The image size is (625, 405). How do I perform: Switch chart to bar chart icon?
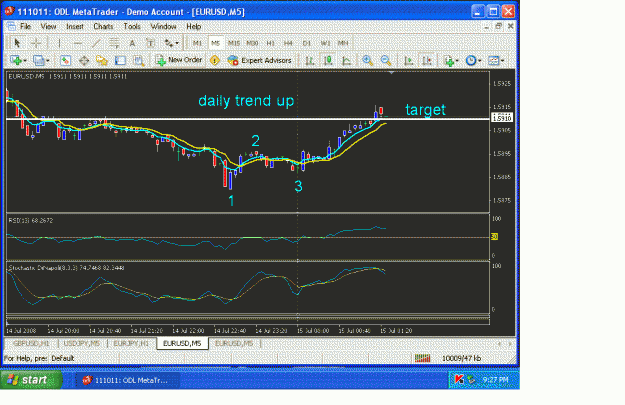[x=310, y=61]
